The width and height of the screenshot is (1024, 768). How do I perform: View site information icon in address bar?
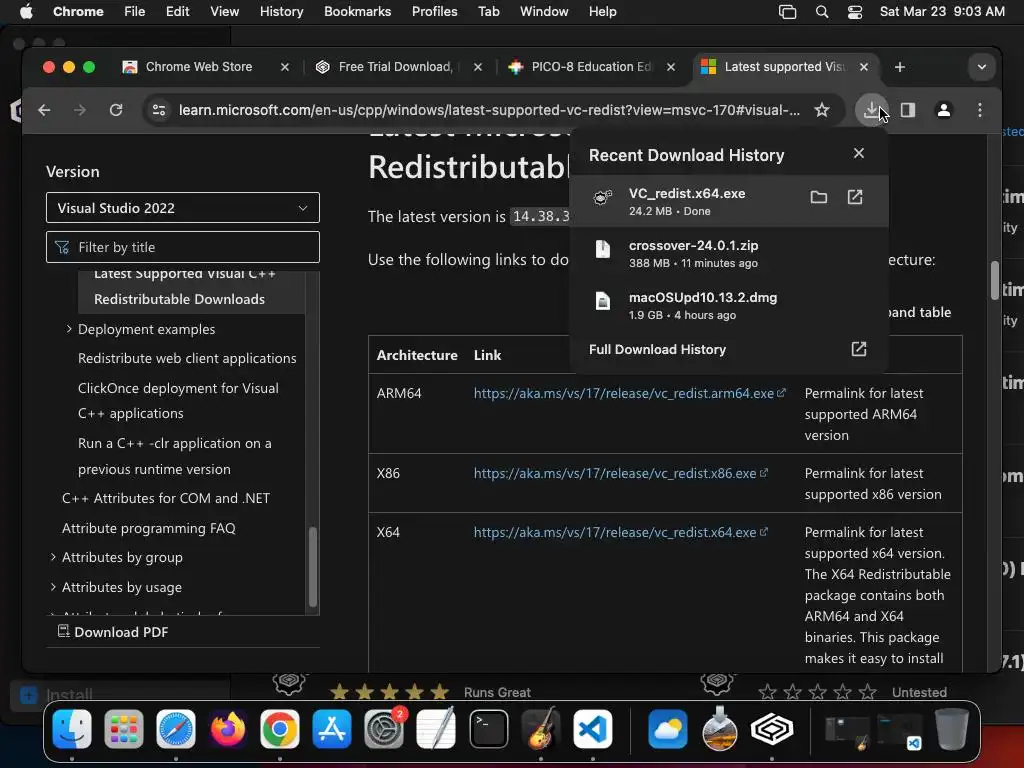[x=159, y=110]
